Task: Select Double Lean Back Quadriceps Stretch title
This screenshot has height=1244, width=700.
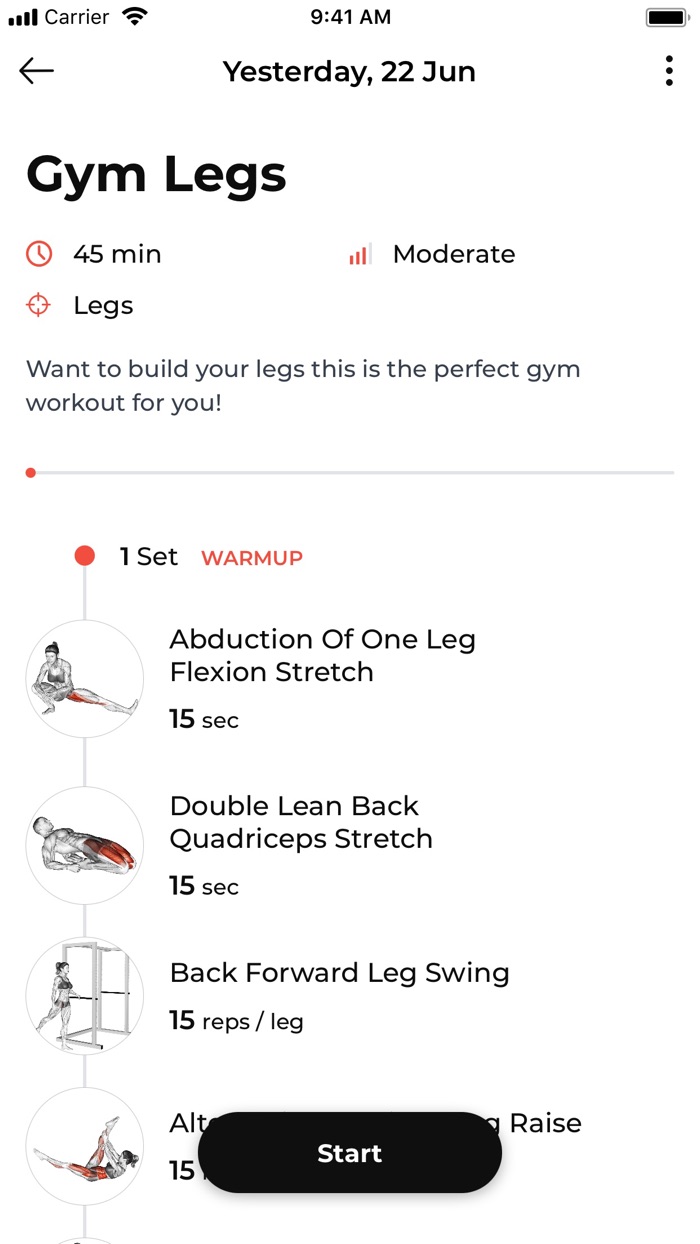Action: coord(301,822)
